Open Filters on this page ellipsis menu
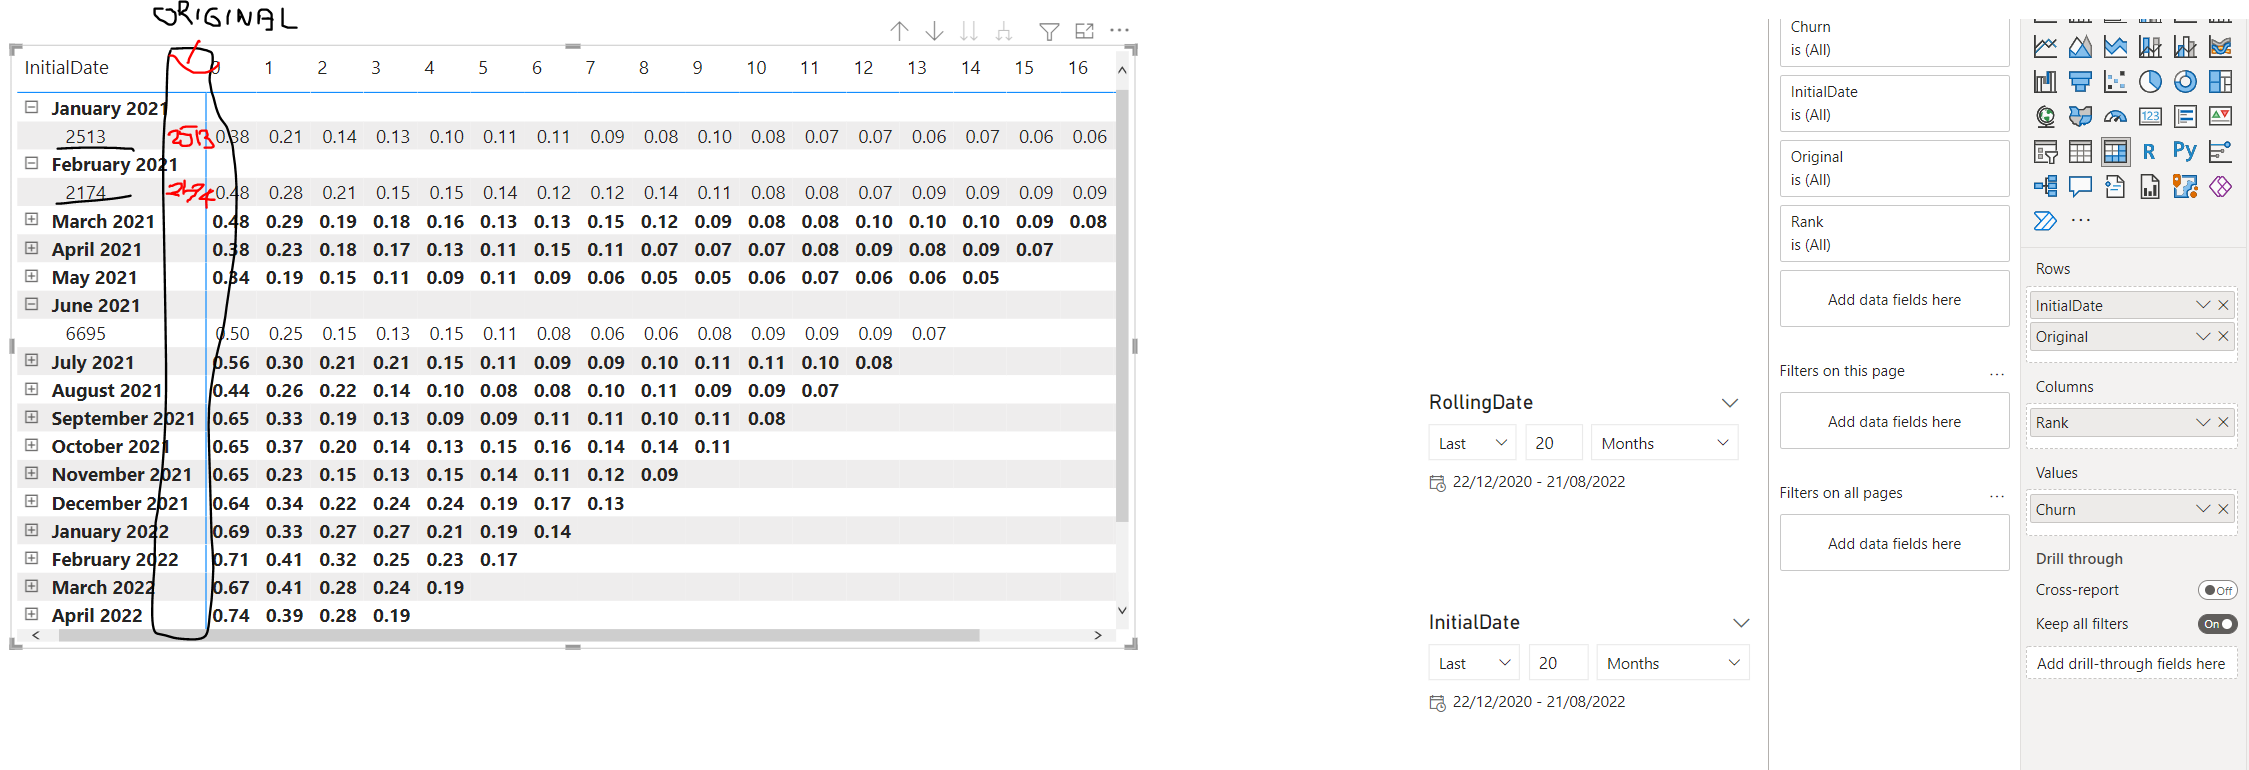 [1997, 373]
